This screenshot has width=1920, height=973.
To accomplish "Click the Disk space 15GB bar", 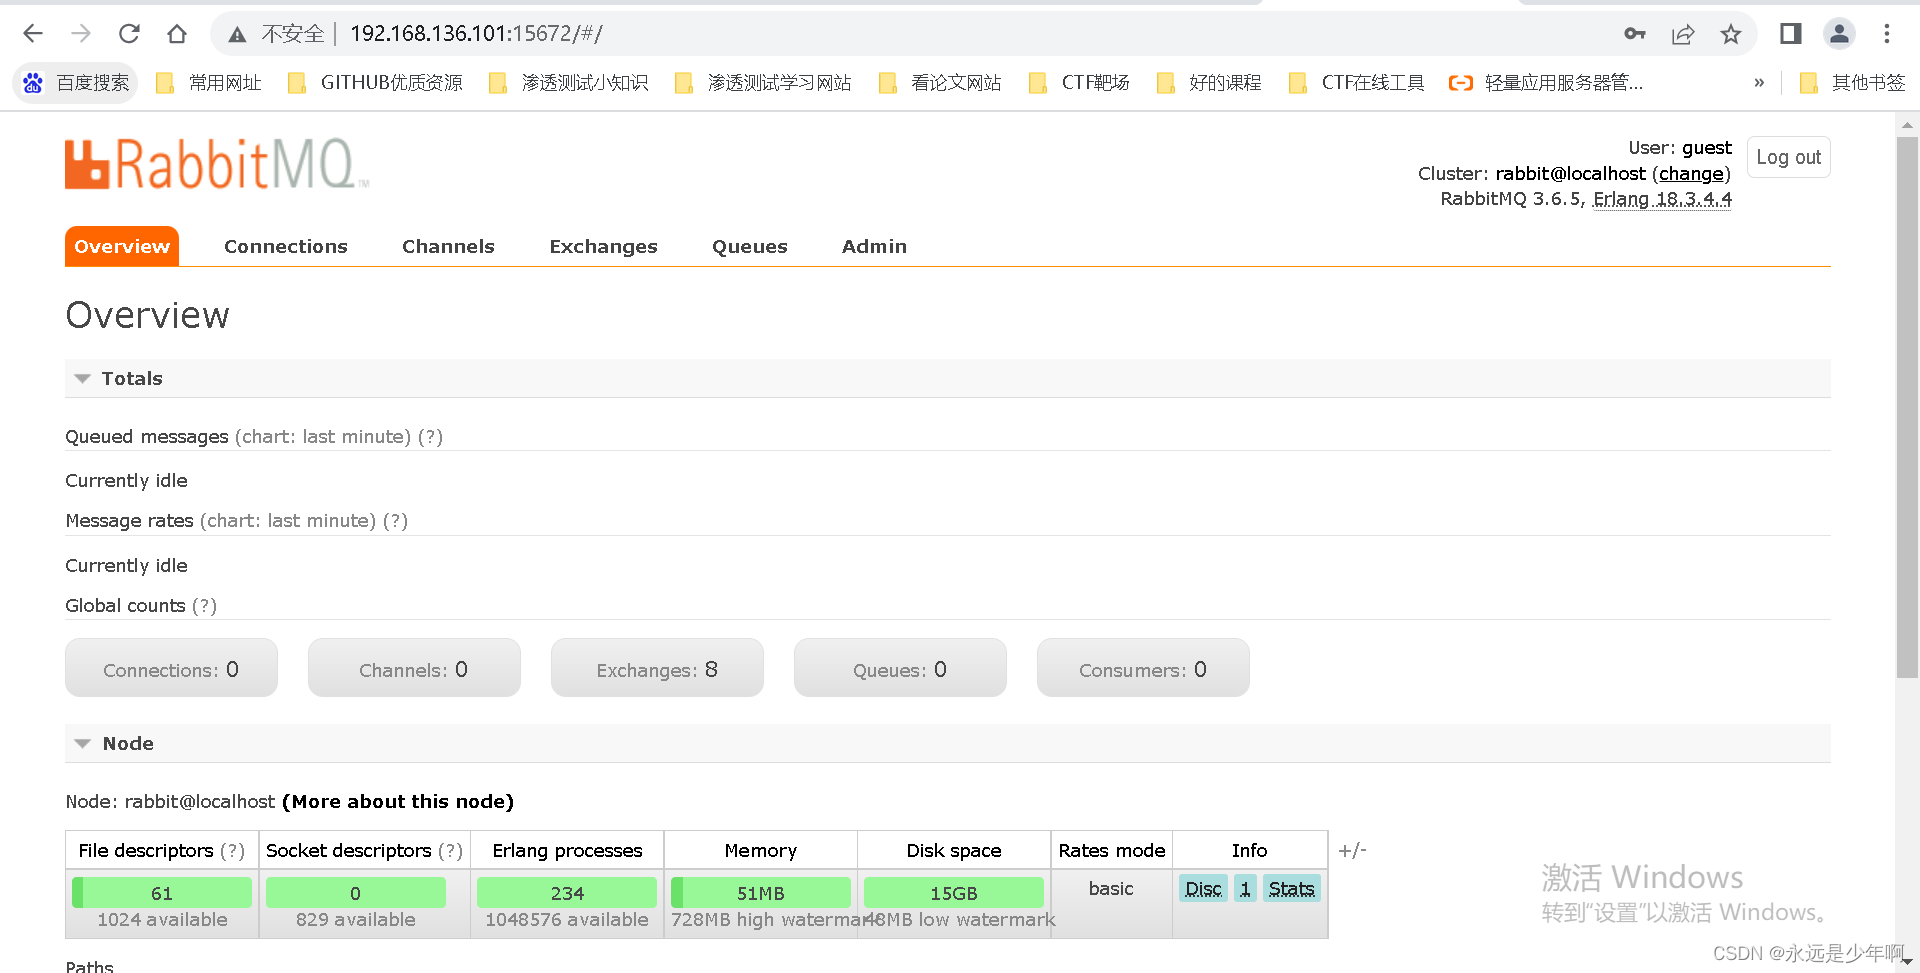I will coord(954,893).
